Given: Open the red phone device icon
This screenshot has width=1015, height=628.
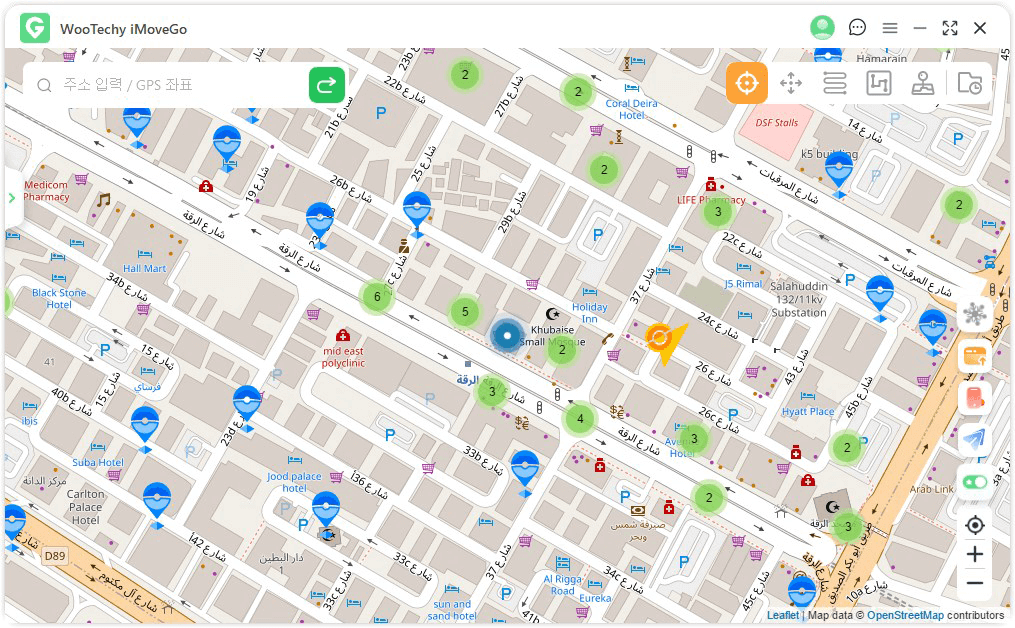Looking at the screenshot, I should (x=974, y=397).
